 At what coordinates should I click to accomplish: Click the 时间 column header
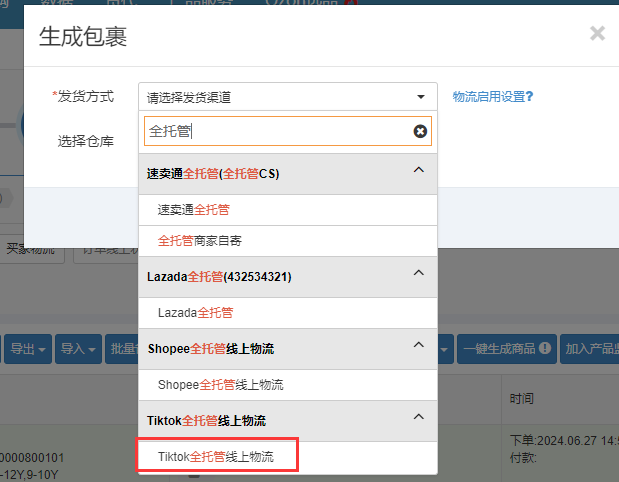coord(521,399)
